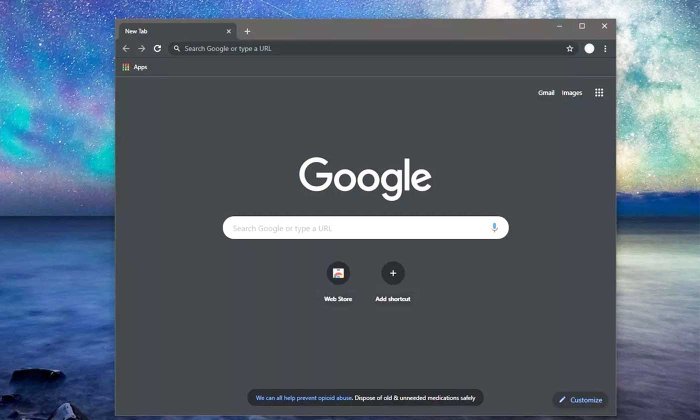The width and height of the screenshot is (700, 420).
Task: Close the New Tab tab
Action: point(229,31)
